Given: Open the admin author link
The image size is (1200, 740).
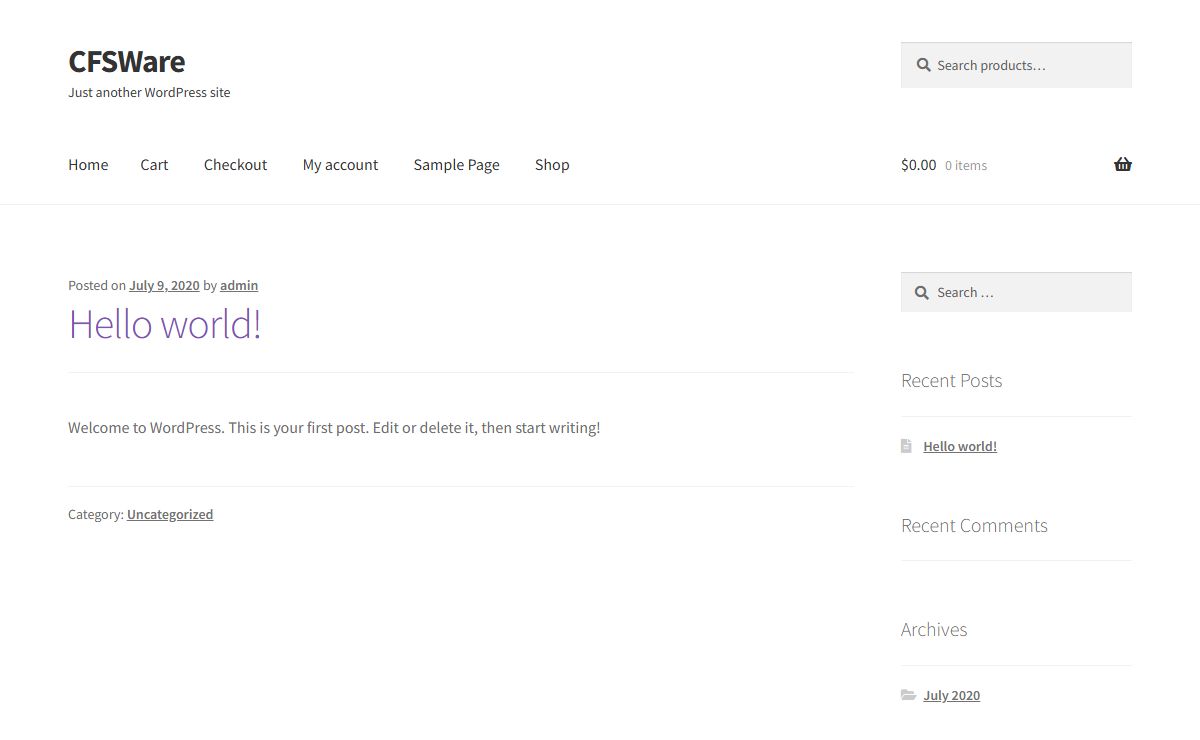Looking at the screenshot, I should pyautogui.click(x=239, y=285).
